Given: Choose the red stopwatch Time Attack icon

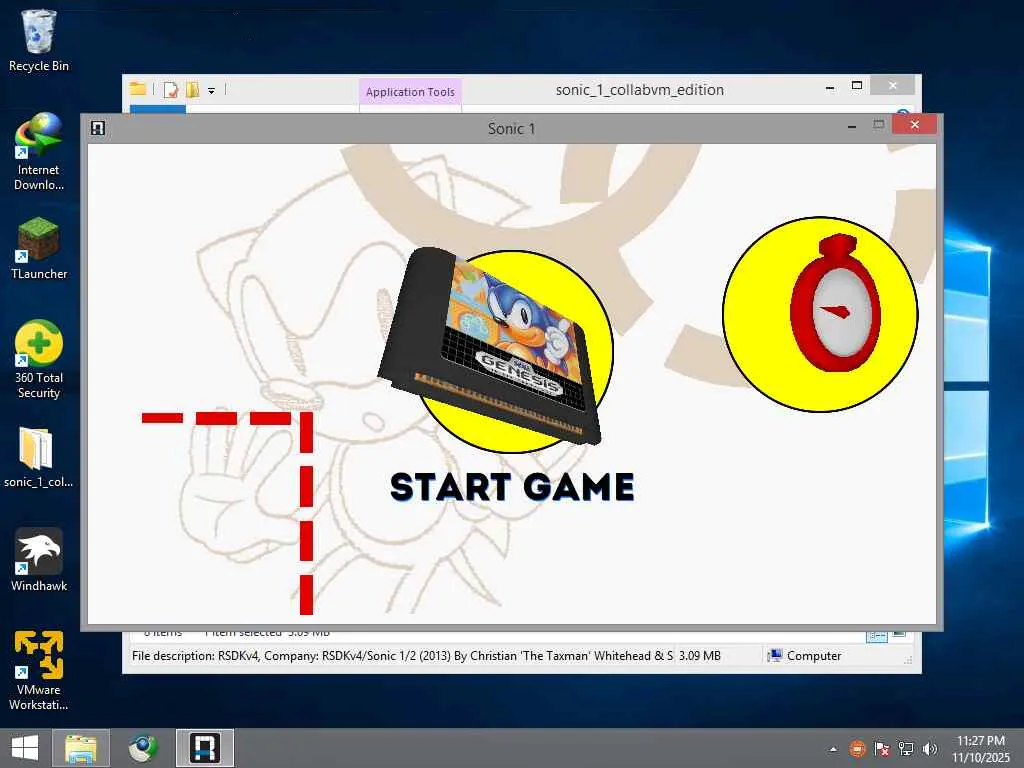Looking at the screenshot, I should [x=820, y=314].
